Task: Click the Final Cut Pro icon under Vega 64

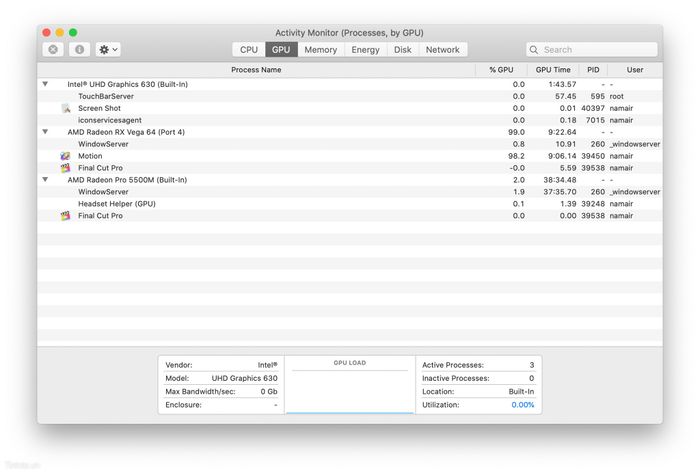Action: [x=65, y=168]
